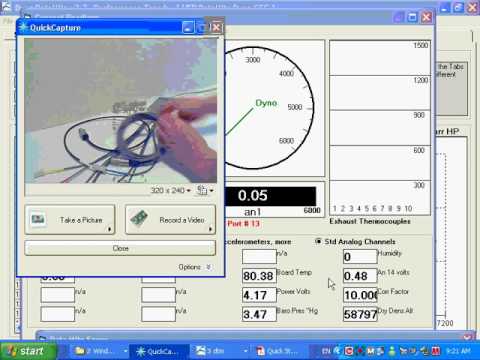
Task: Click the Quick St... taskbar button icon
Action: 261,351
